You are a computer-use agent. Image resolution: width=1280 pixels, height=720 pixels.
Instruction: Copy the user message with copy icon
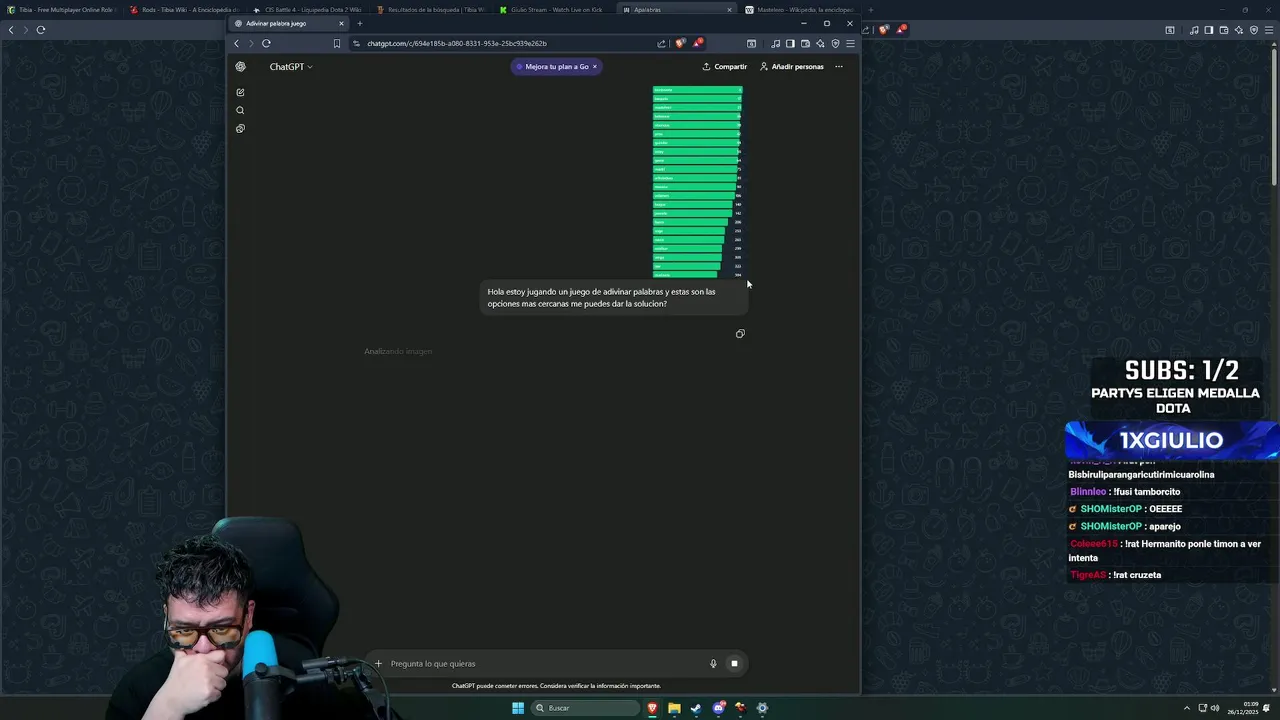click(x=740, y=334)
